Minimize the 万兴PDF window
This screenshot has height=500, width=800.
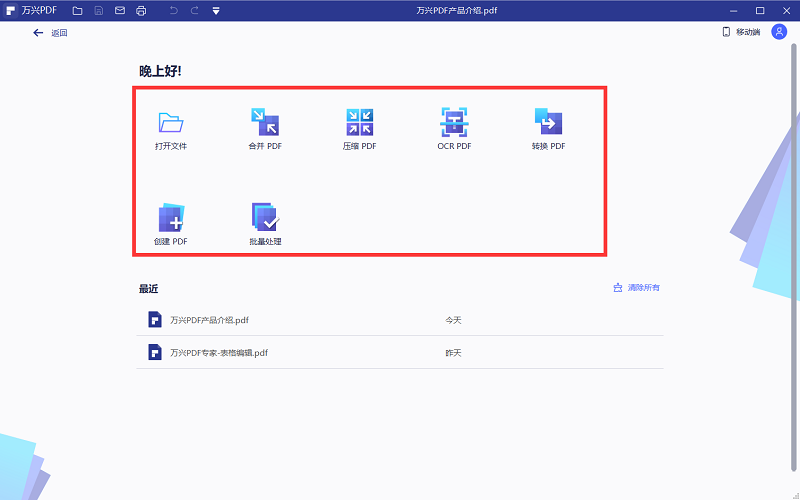(734, 11)
